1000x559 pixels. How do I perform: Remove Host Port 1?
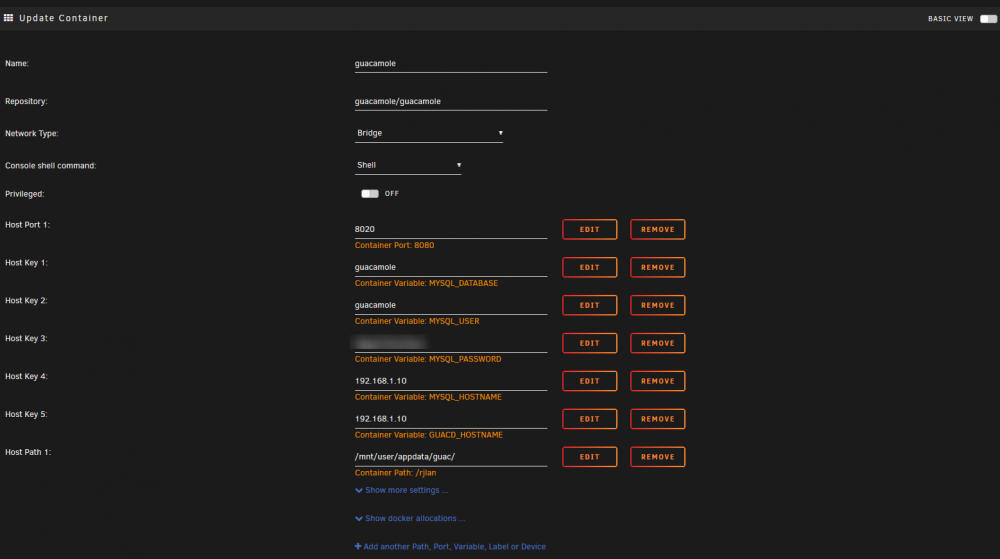pos(658,229)
